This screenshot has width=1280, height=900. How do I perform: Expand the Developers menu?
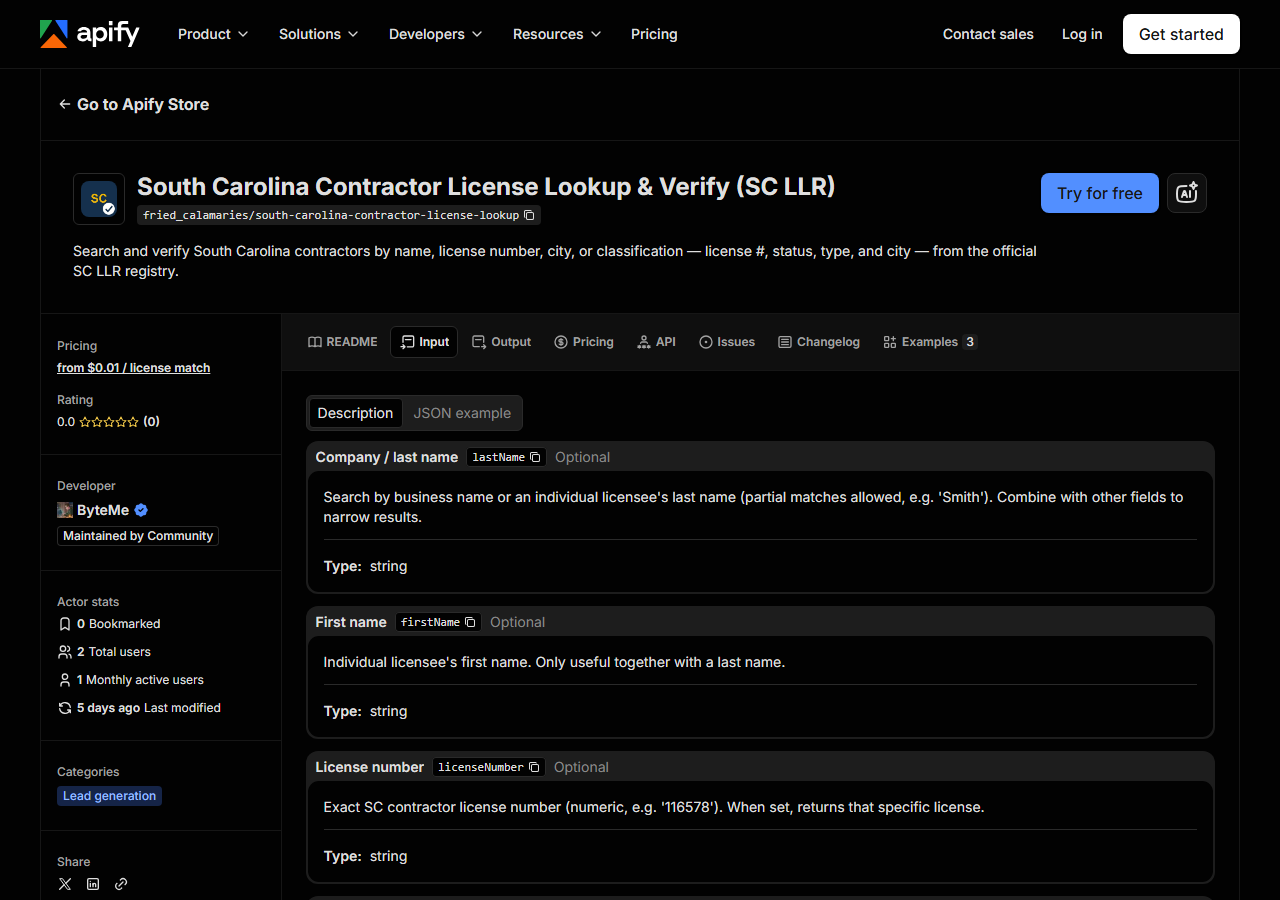tap(436, 34)
